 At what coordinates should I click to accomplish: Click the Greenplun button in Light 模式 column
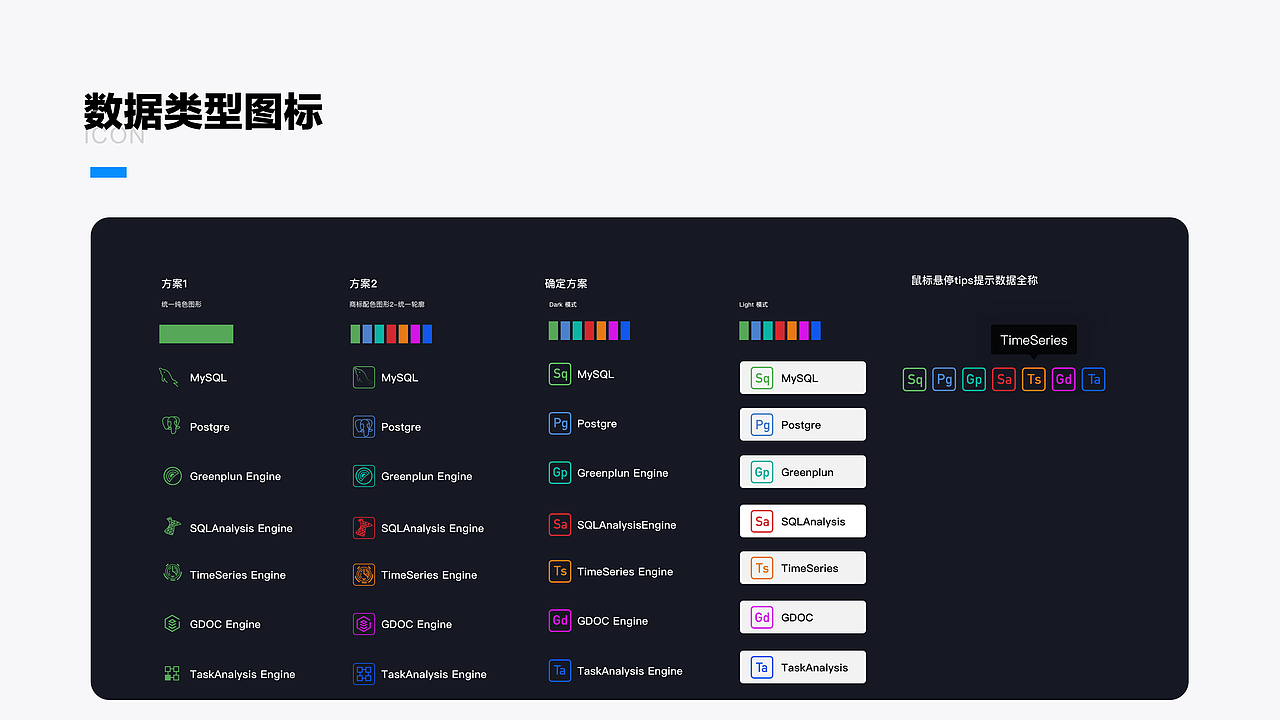tap(802, 471)
